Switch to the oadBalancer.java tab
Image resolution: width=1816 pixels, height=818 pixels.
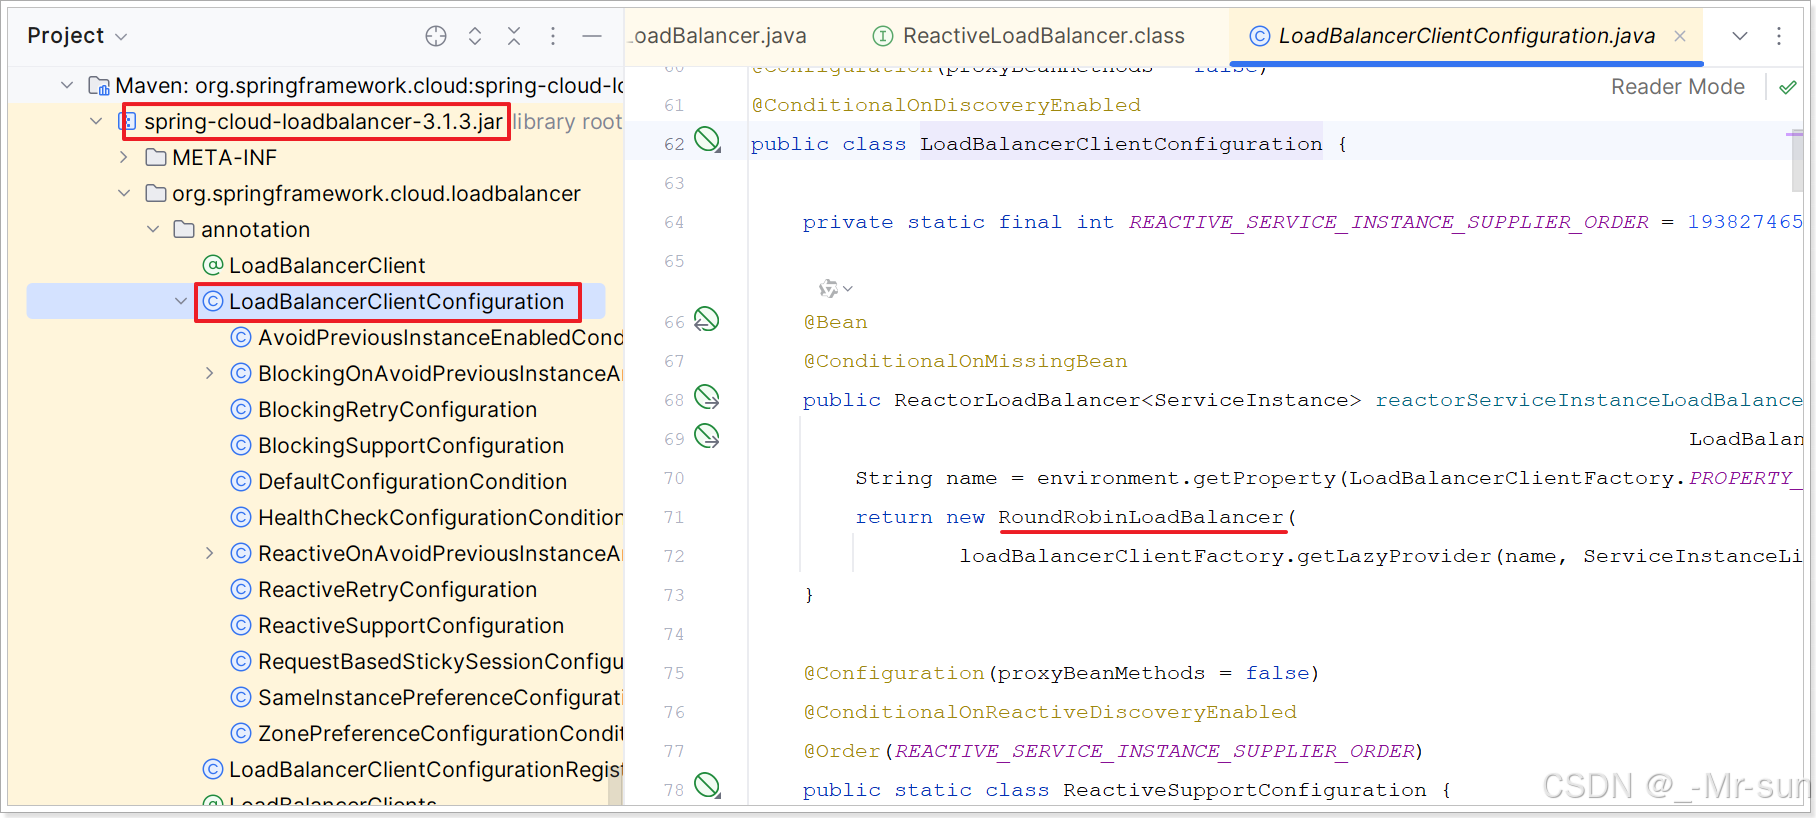pyautogui.click(x=718, y=36)
